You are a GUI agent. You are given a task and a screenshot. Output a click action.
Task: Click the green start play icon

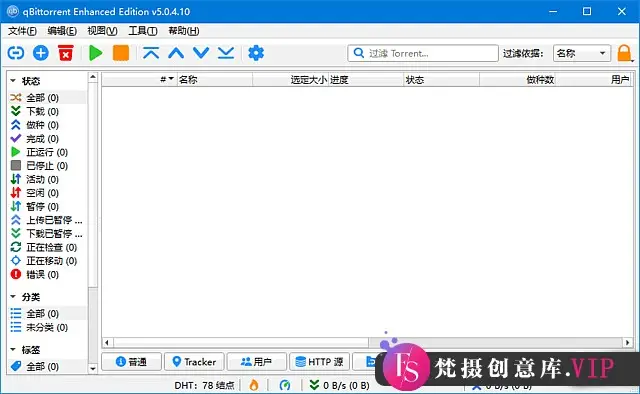coord(96,53)
